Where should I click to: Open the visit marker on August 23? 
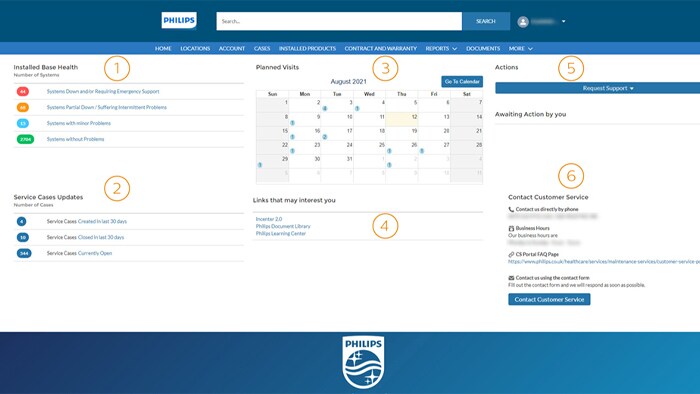[x=292, y=151]
